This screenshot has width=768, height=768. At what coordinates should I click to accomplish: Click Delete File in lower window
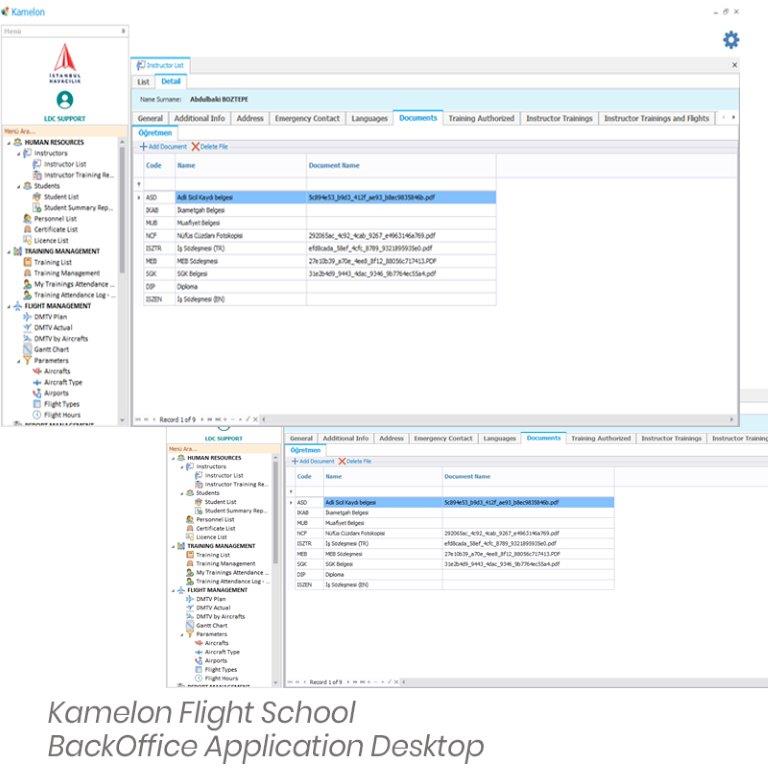(x=355, y=461)
